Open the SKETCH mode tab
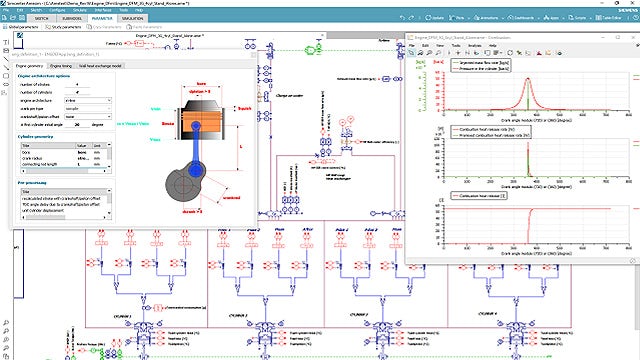 pos(41,18)
